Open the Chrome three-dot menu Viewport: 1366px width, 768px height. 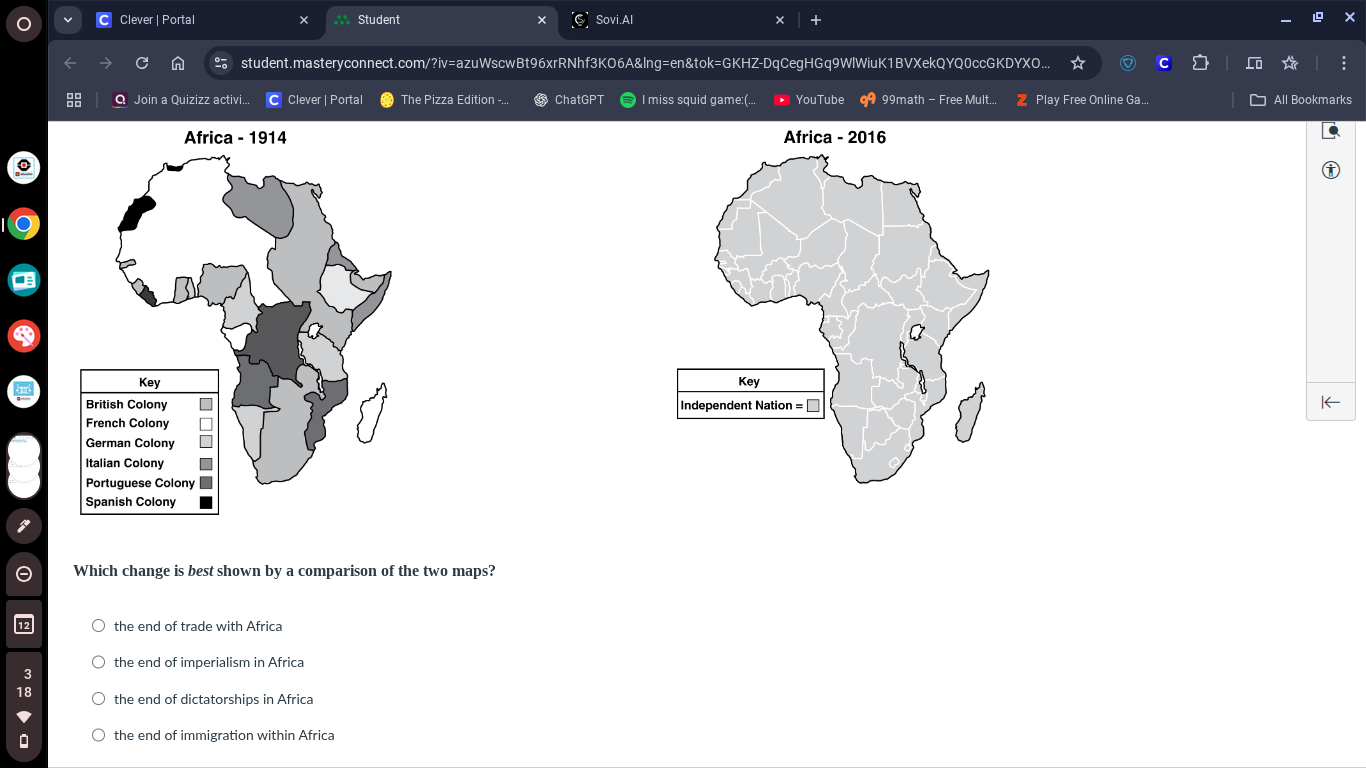tap(1343, 63)
